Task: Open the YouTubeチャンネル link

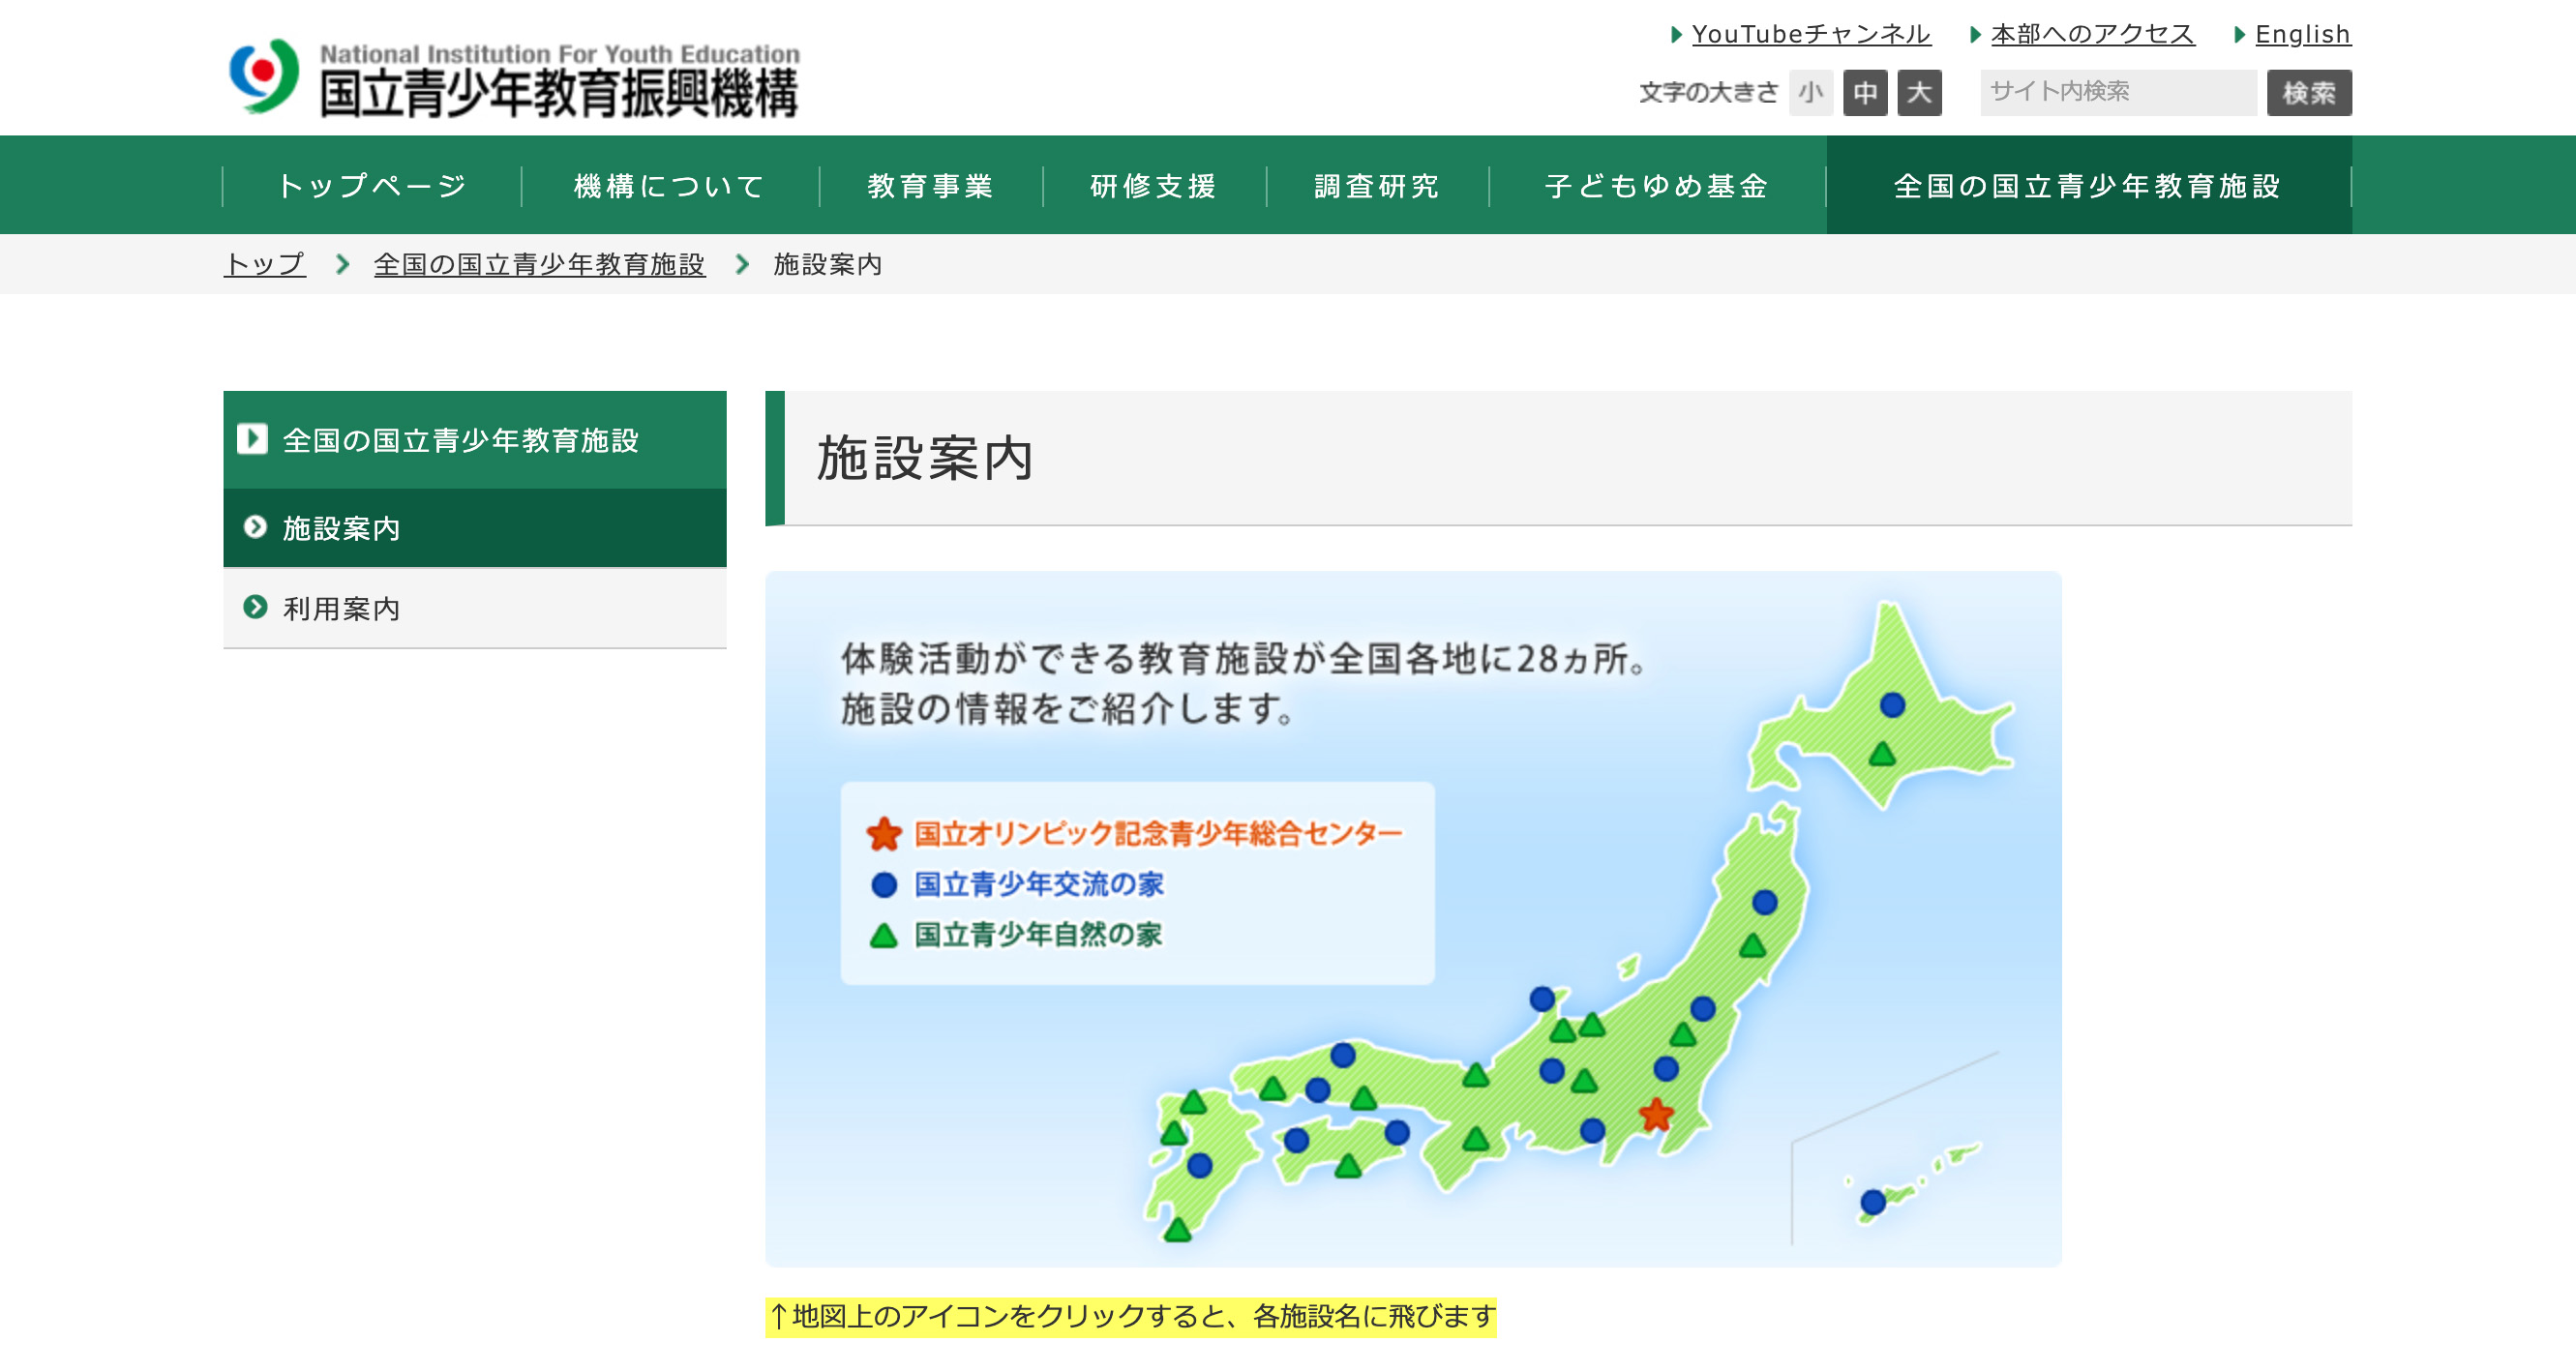Action: tap(1811, 34)
